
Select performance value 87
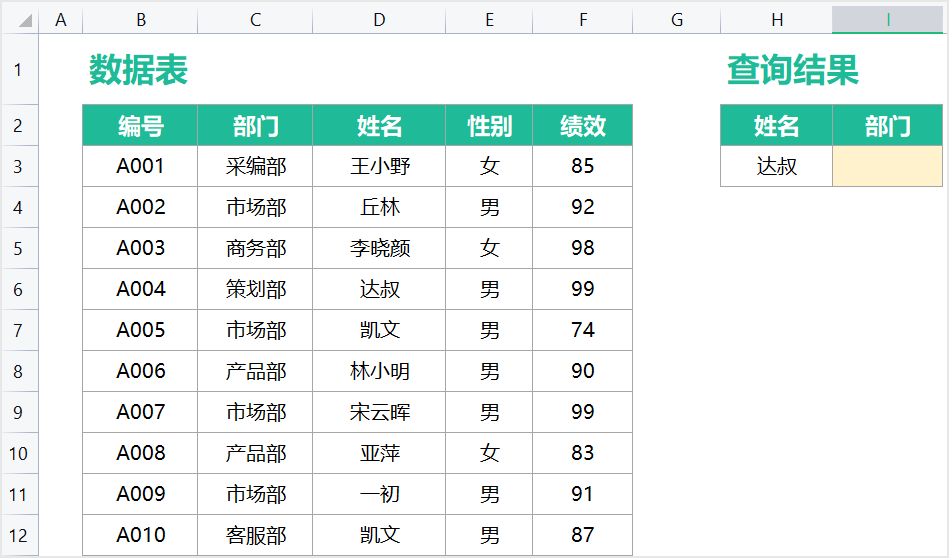coord(583,535)
